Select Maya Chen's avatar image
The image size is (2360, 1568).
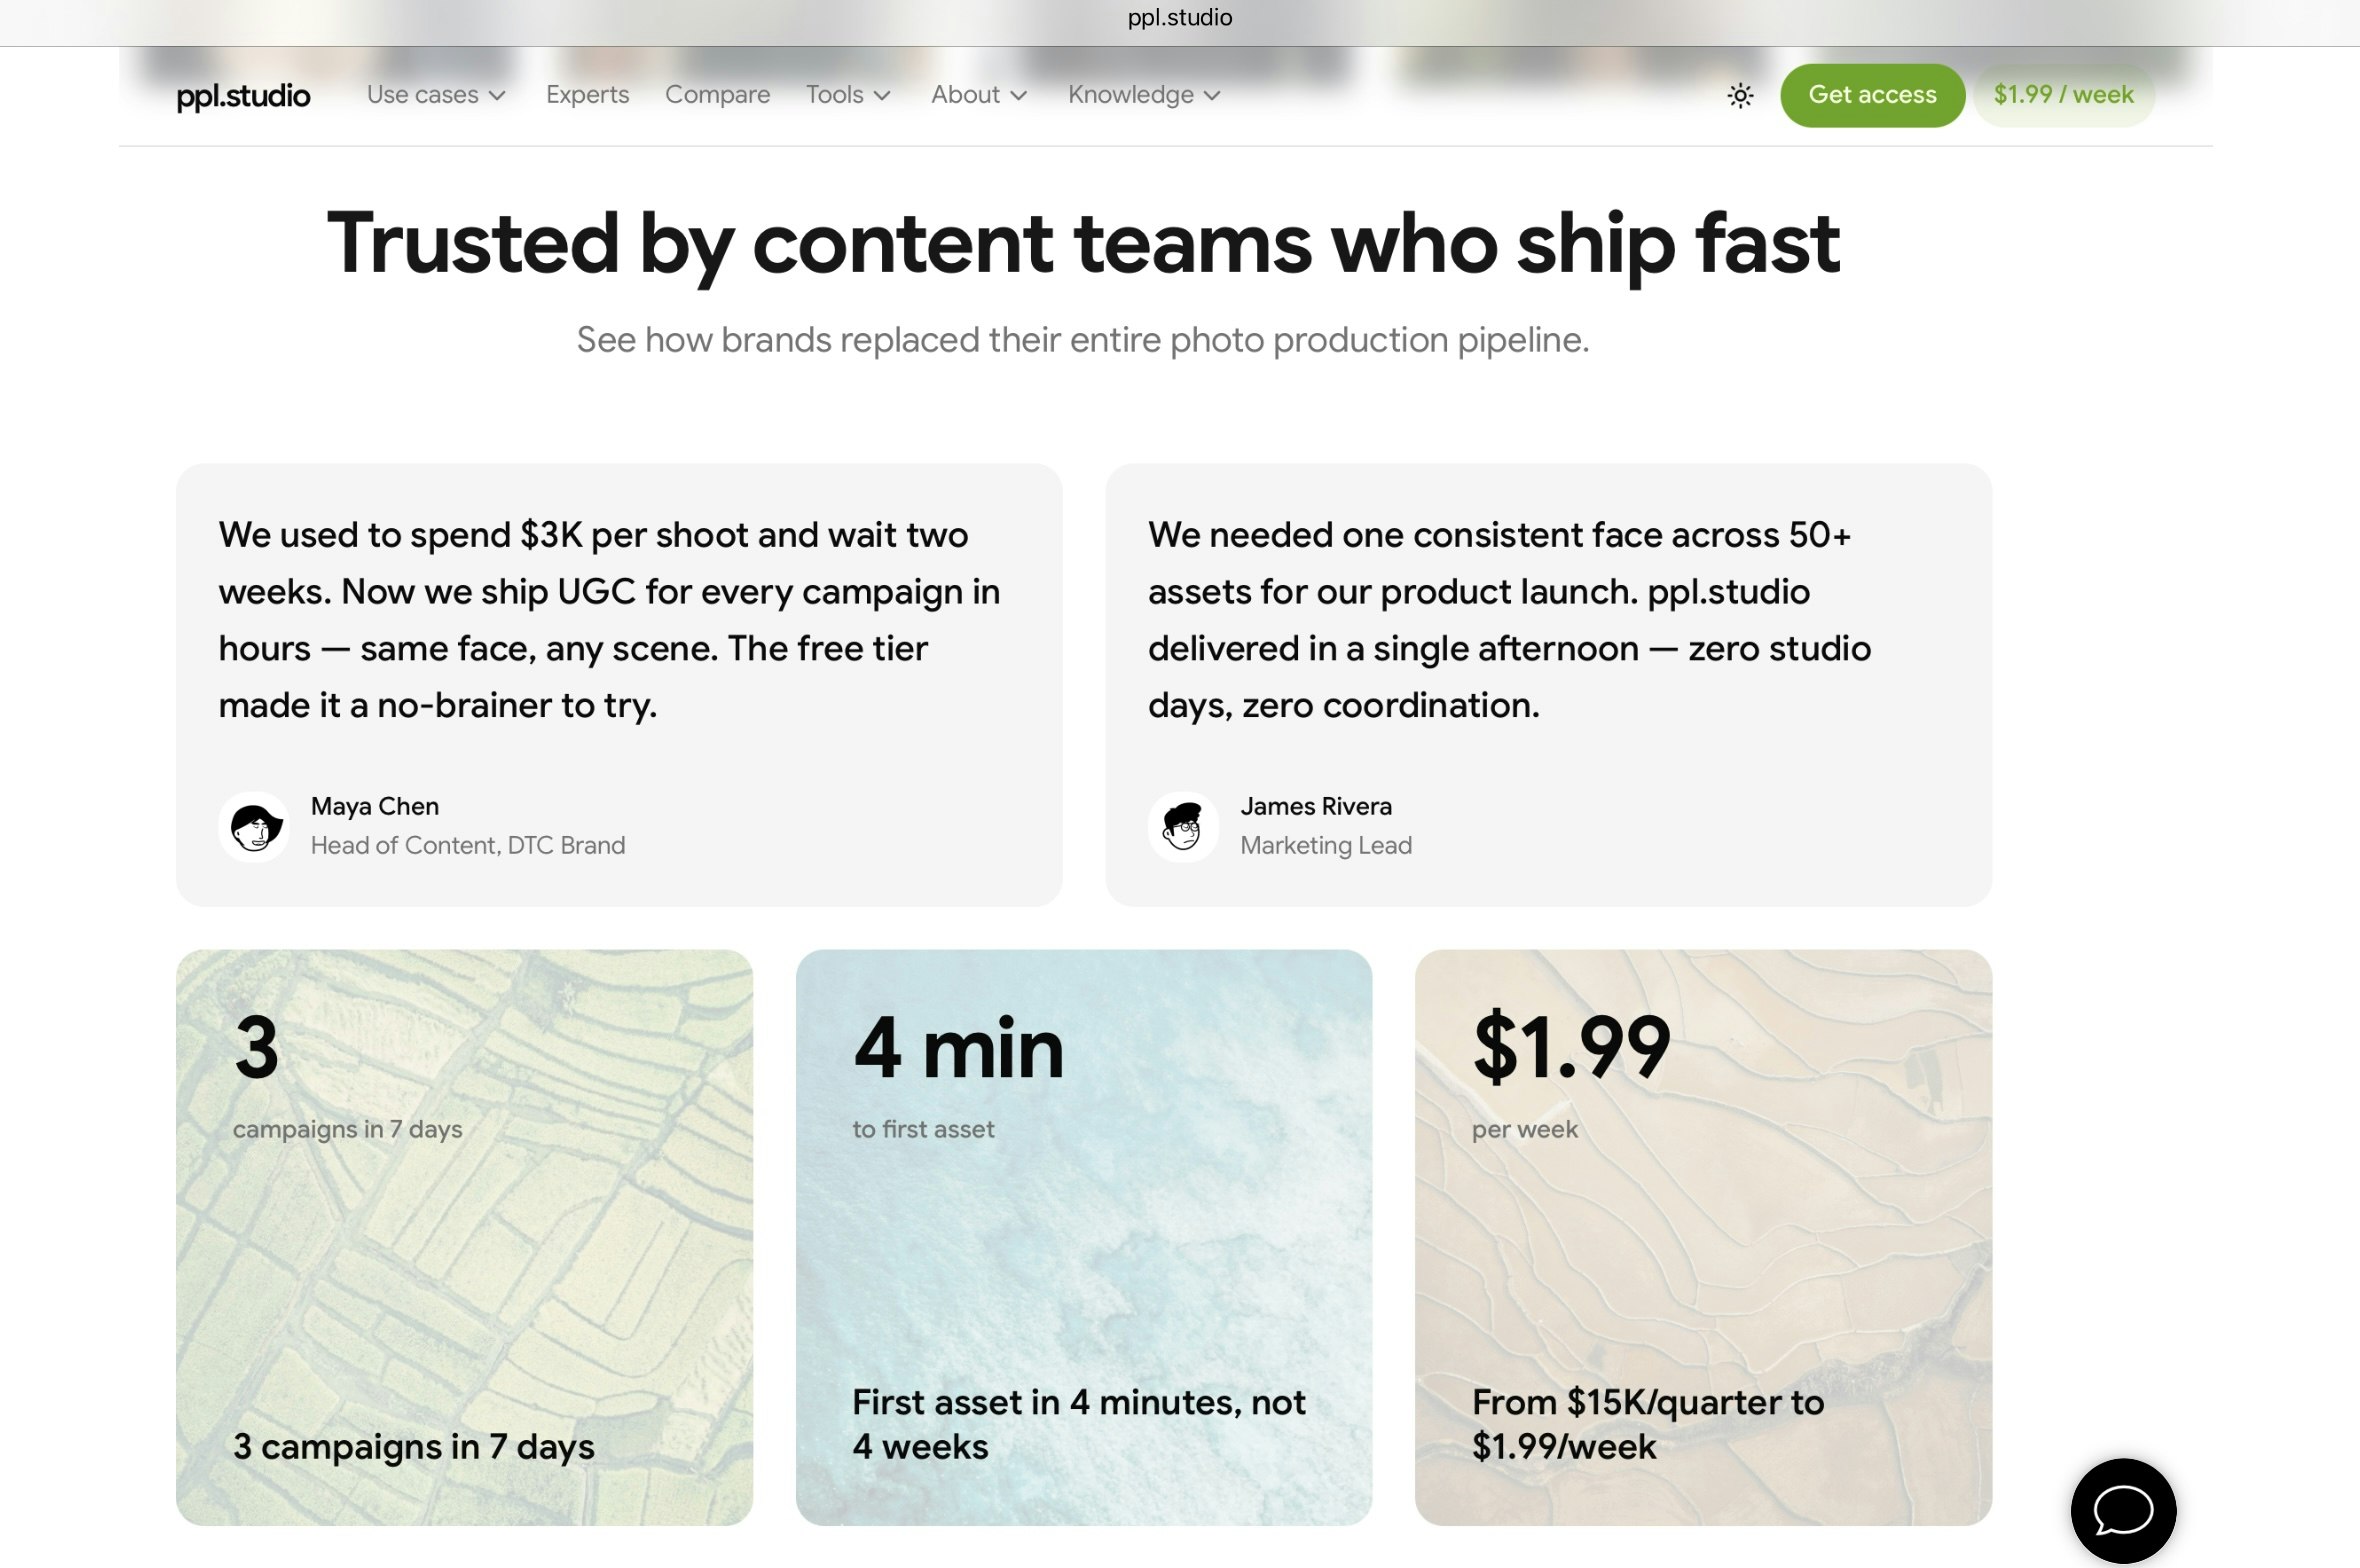pos(254,826)
